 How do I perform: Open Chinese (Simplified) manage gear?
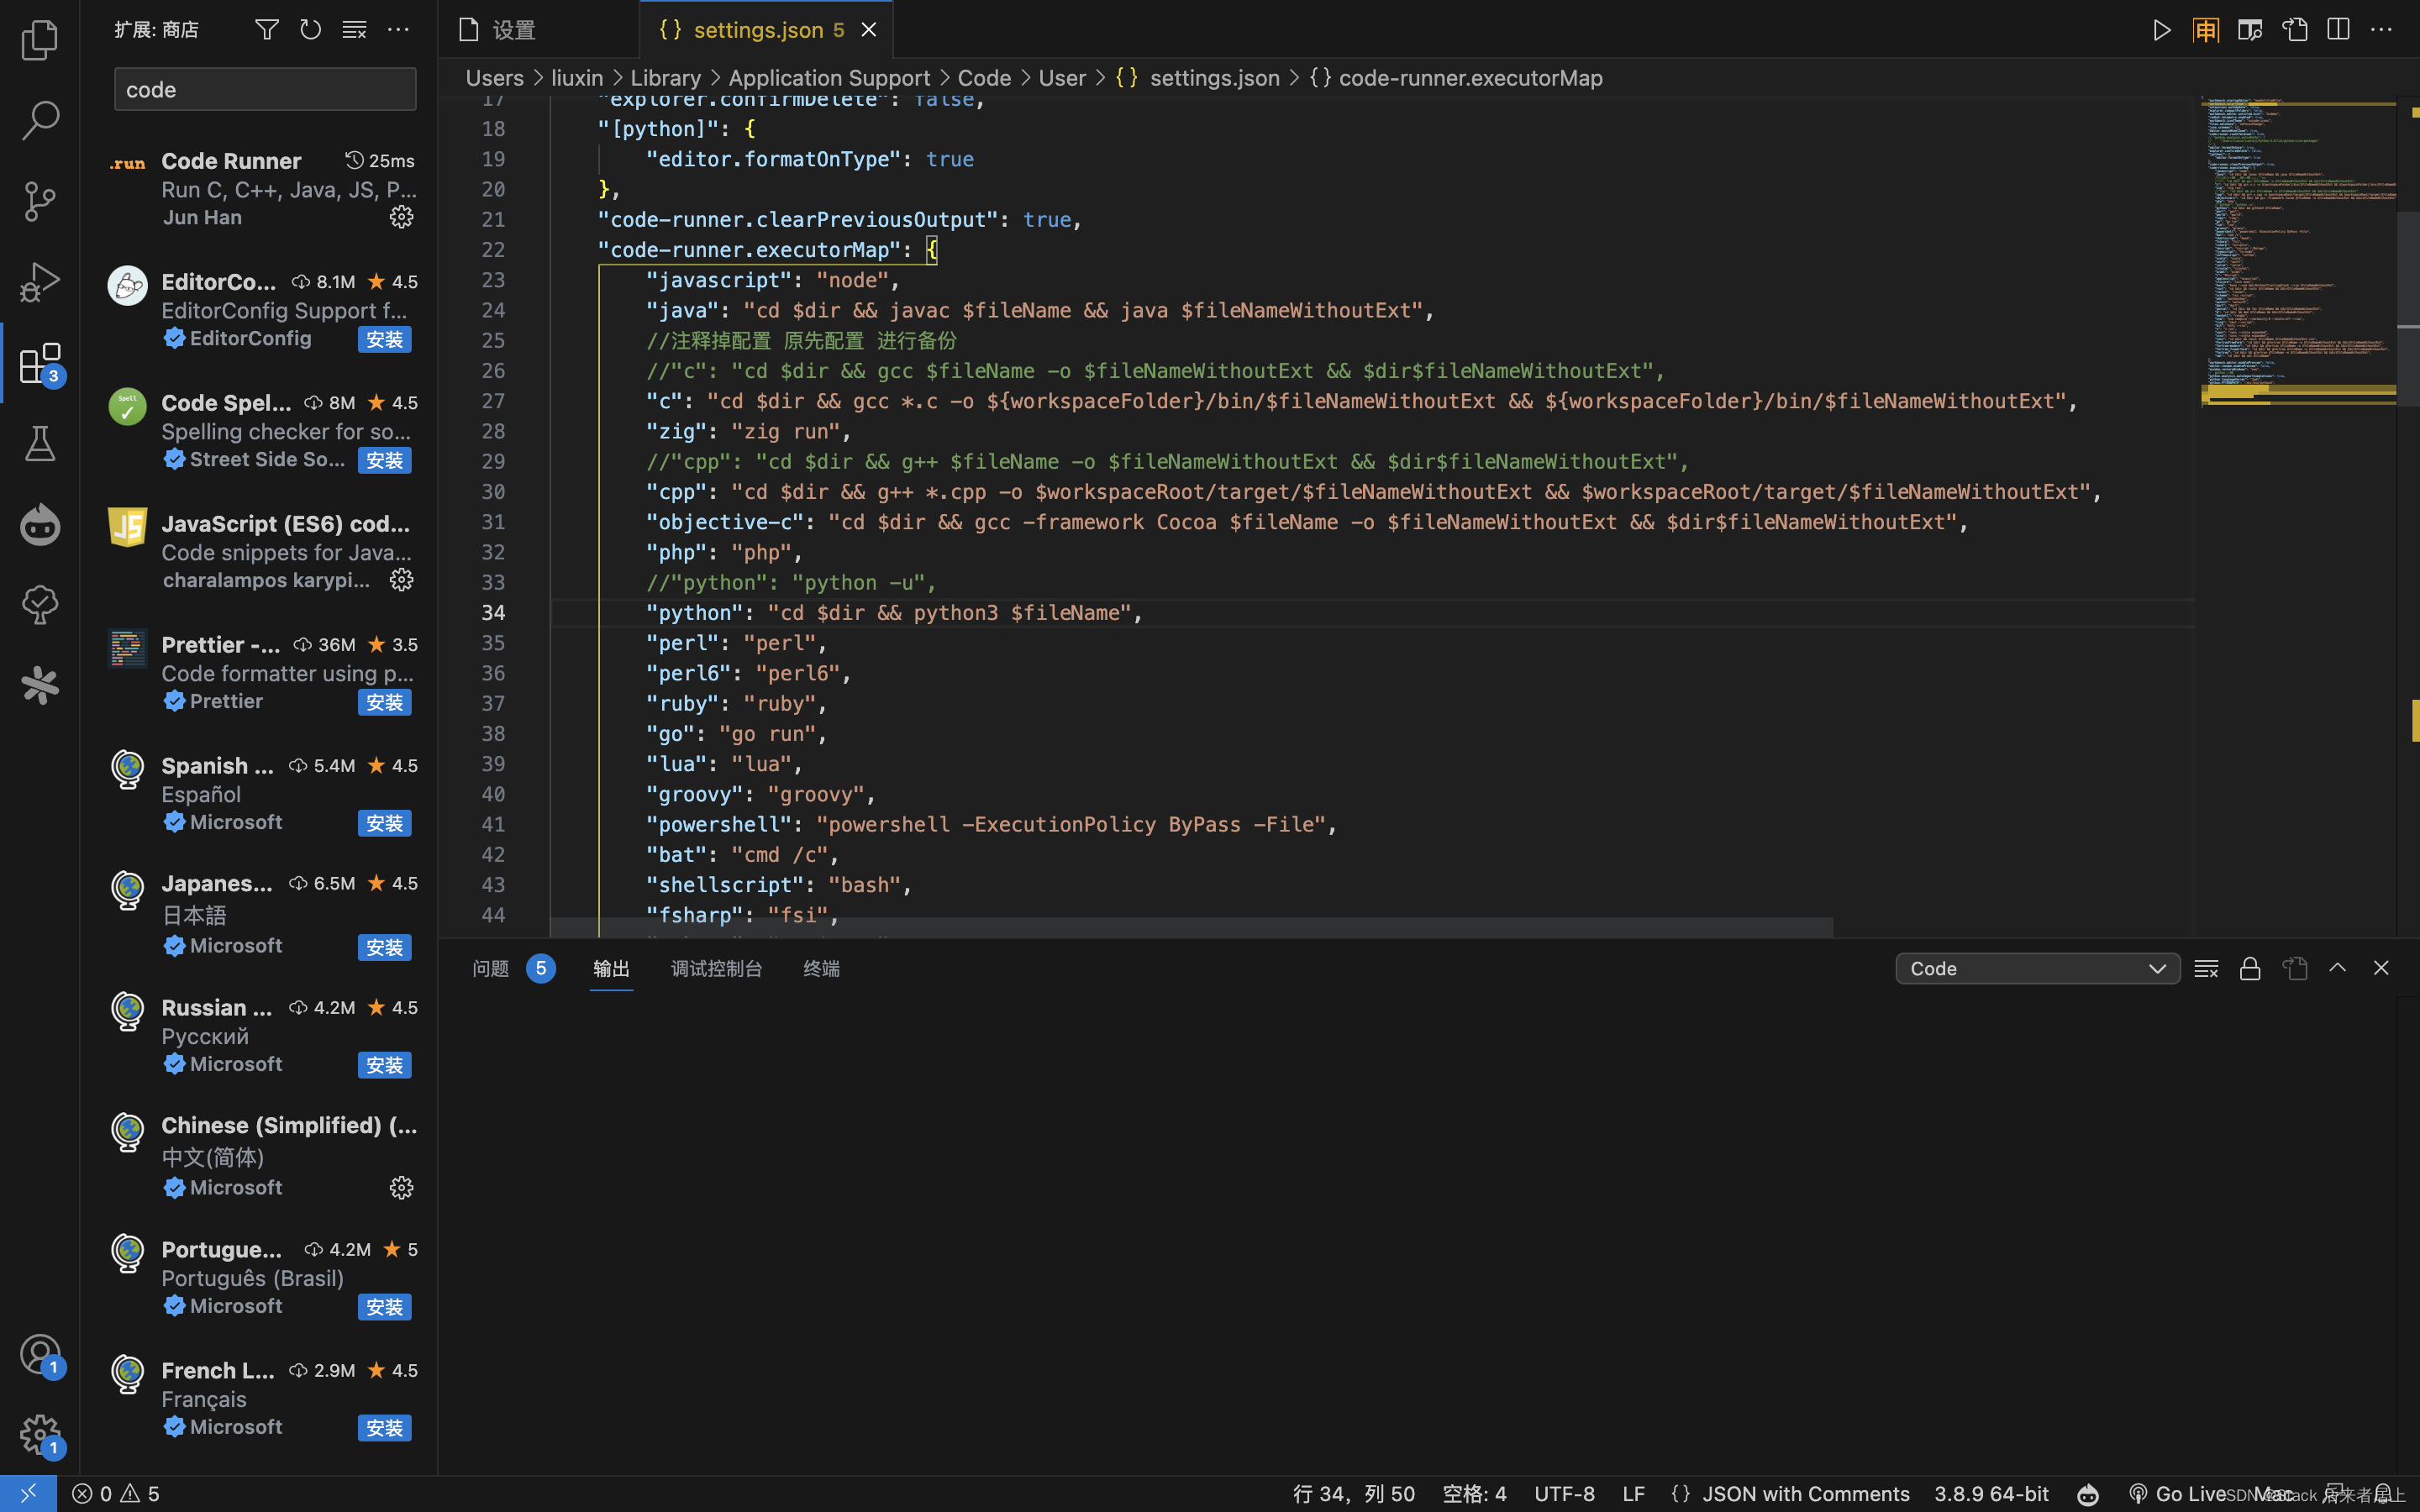(401, 1187)
